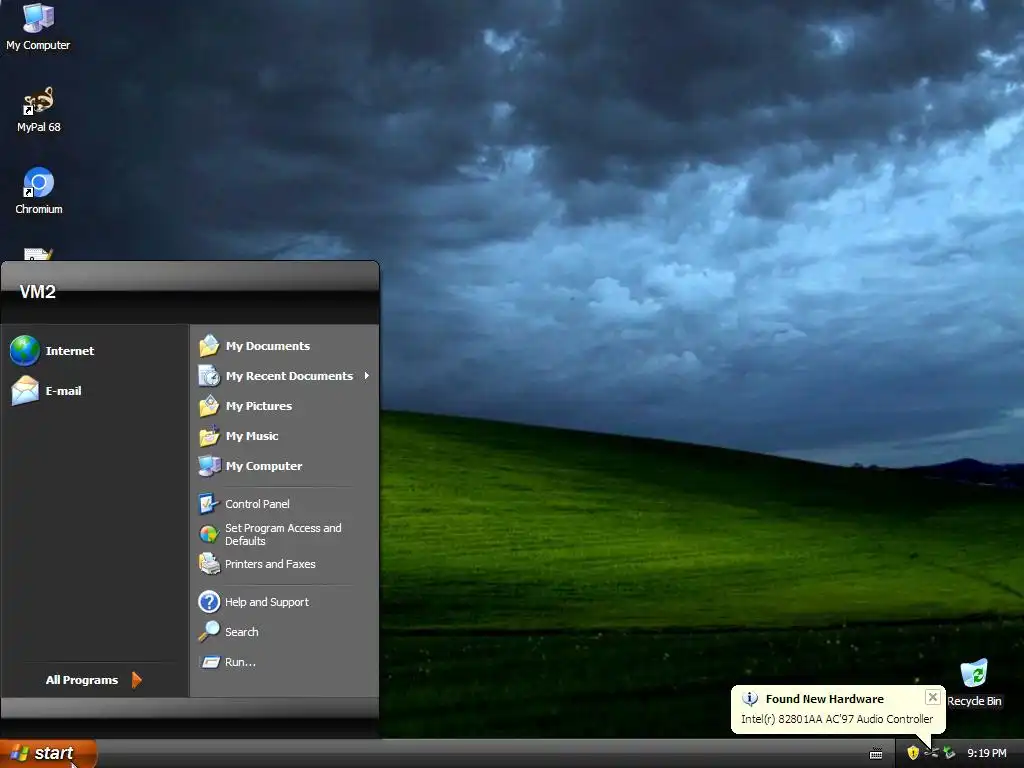The image size is (1024, 768).
Task: Click the Intel(r) 82801AA AC'97 Audio Controller text
Action: tap(837, 718)
